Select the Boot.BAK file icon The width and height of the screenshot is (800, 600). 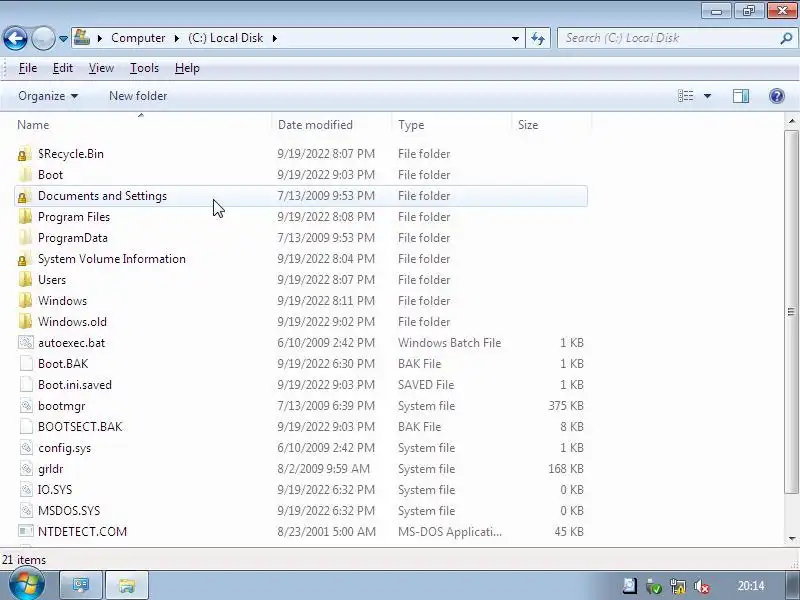pyautogui.click(x=26, y=364)
